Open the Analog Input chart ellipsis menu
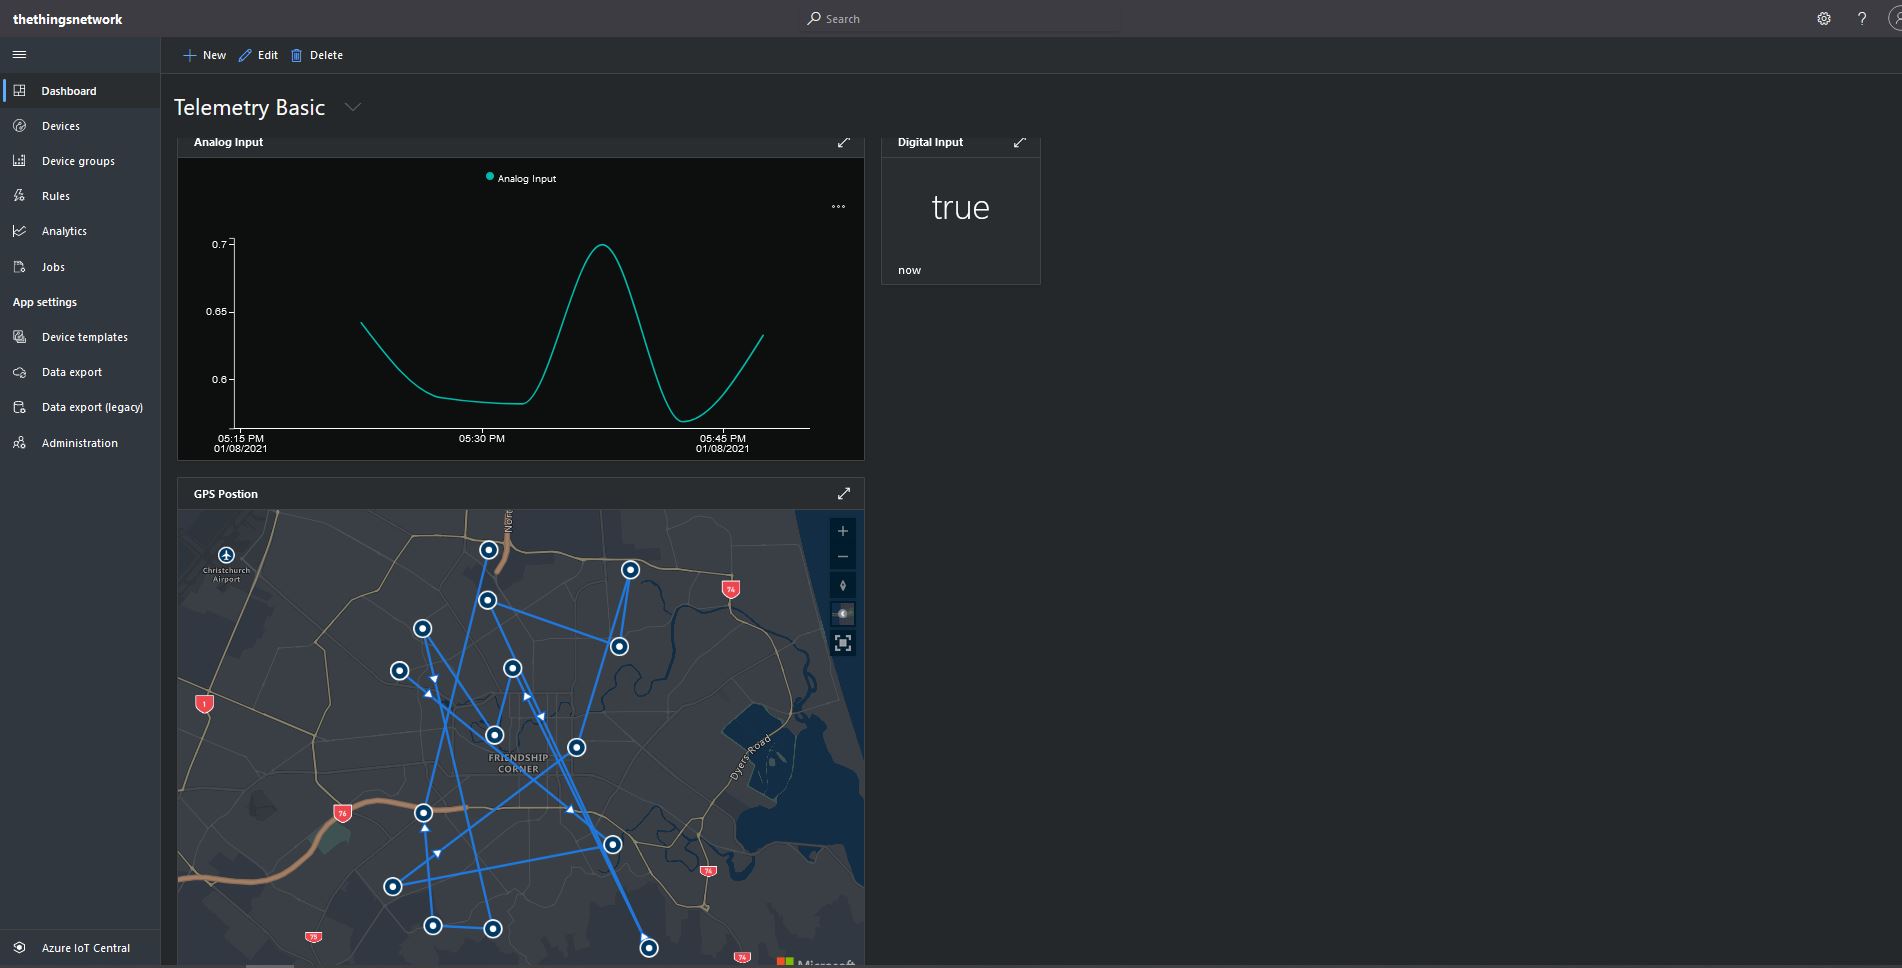 [x=838, y=207]
